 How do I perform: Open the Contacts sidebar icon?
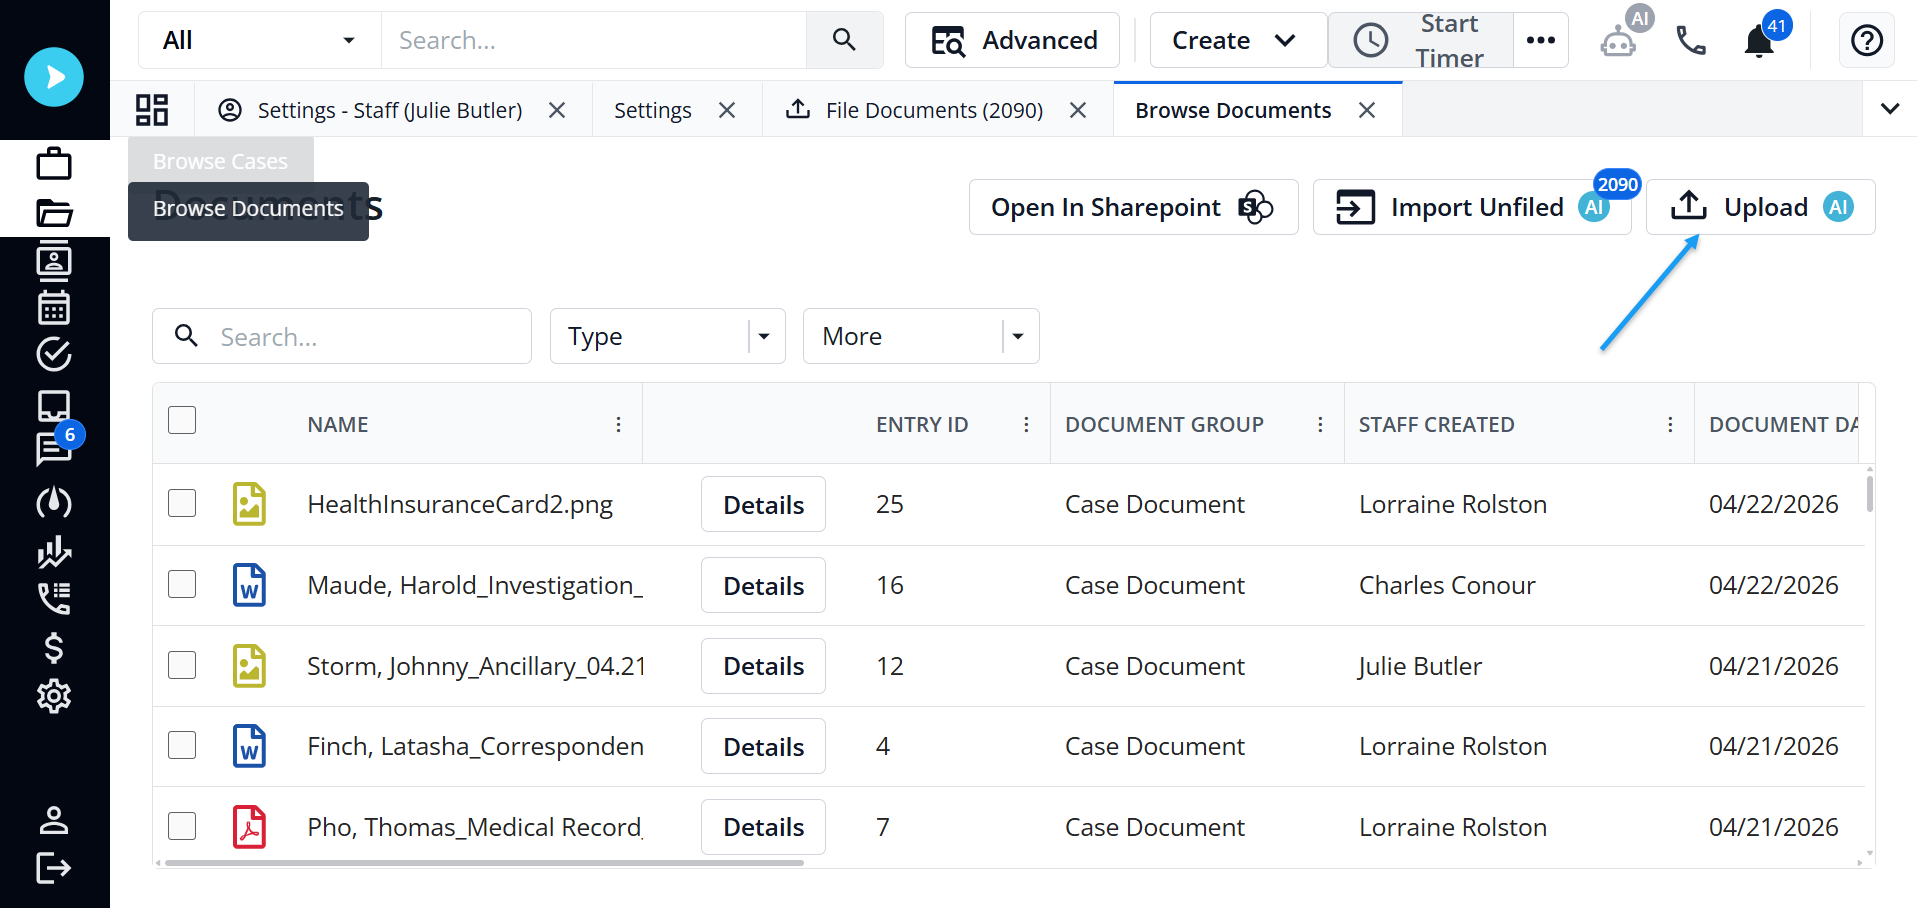click(x=54, y=260)
